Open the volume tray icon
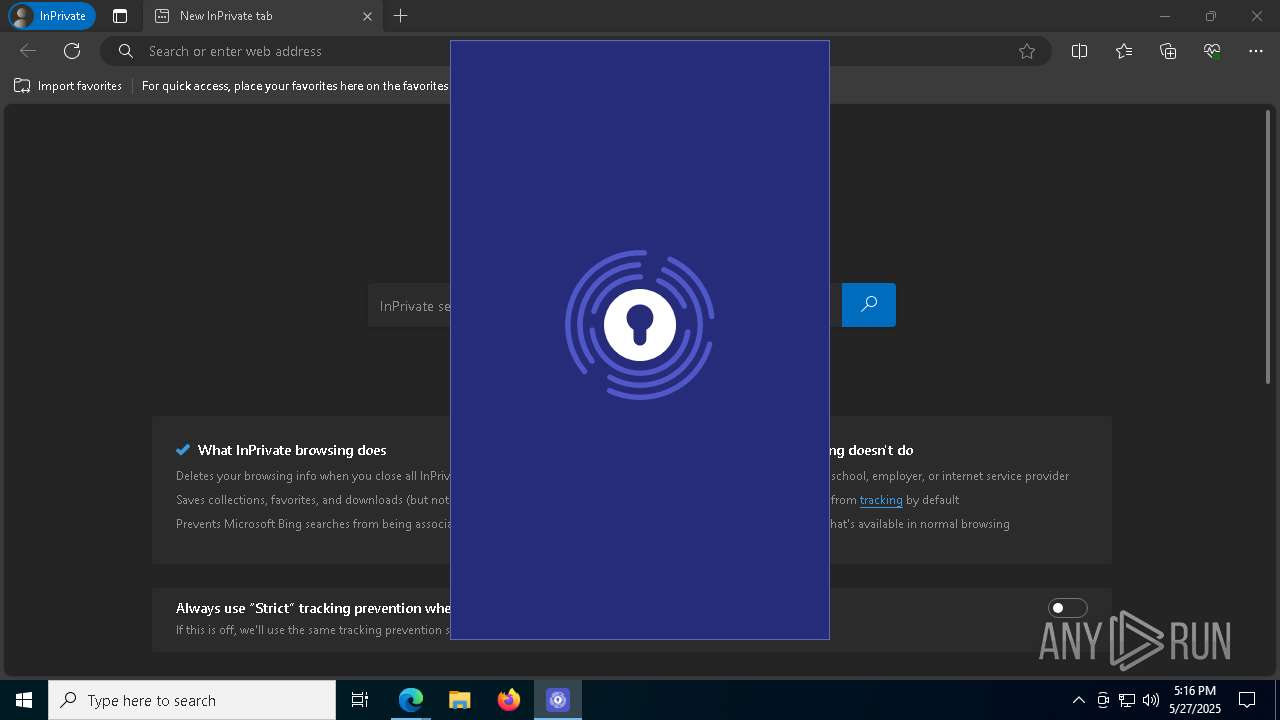The image size is (1280, 720). click(1151, 700)
